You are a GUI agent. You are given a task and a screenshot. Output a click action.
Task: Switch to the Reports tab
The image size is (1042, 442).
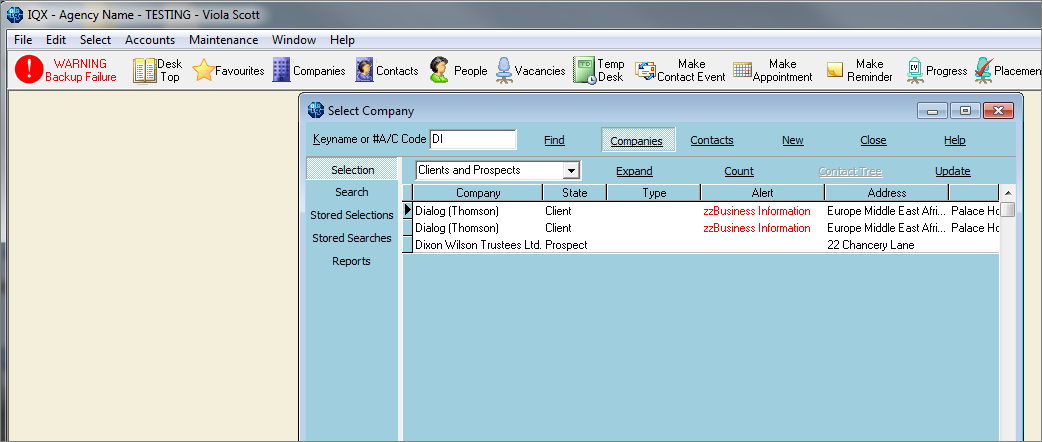[352, 261]
